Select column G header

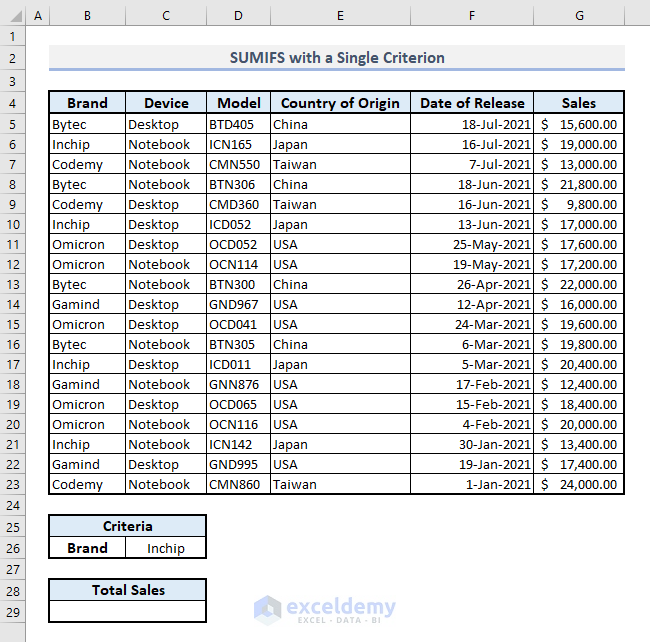(x=579, y=16)
